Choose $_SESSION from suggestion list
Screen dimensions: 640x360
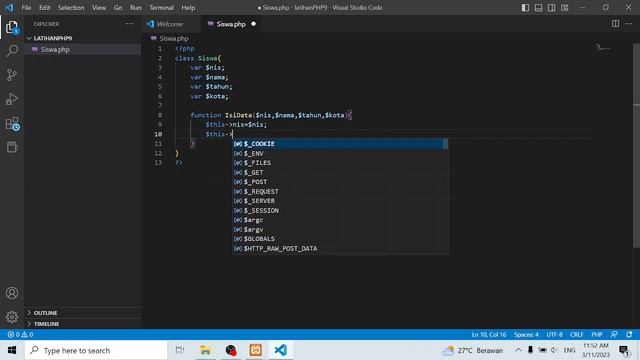[x=340, y=210]
